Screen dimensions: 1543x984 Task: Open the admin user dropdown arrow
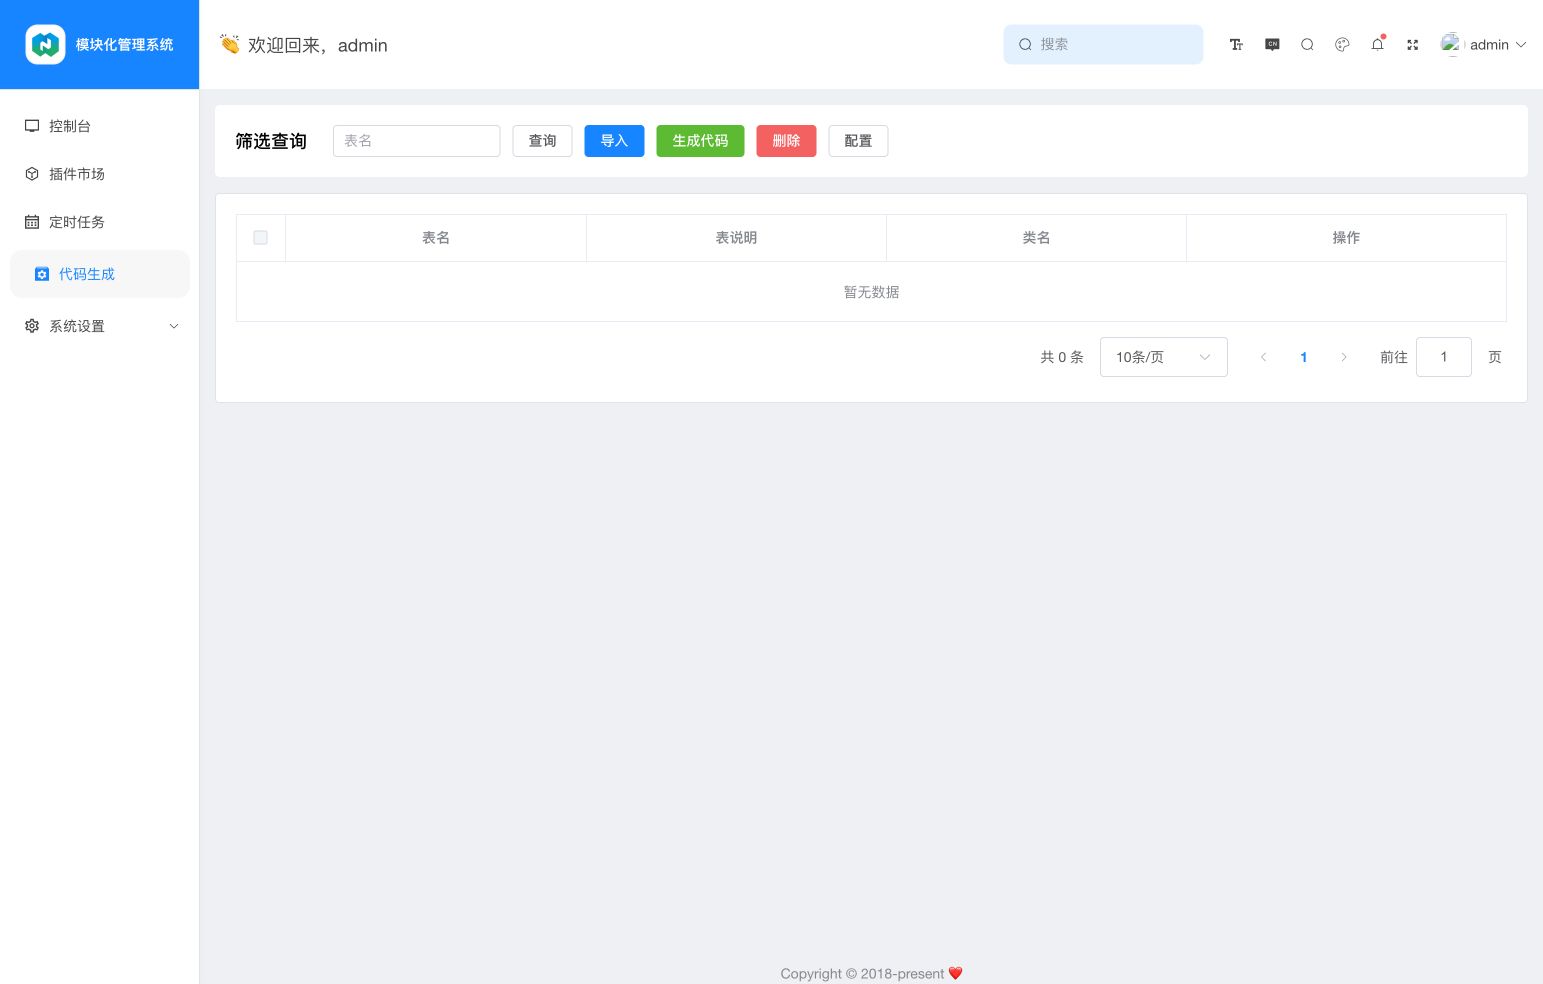pos(1521,44)
